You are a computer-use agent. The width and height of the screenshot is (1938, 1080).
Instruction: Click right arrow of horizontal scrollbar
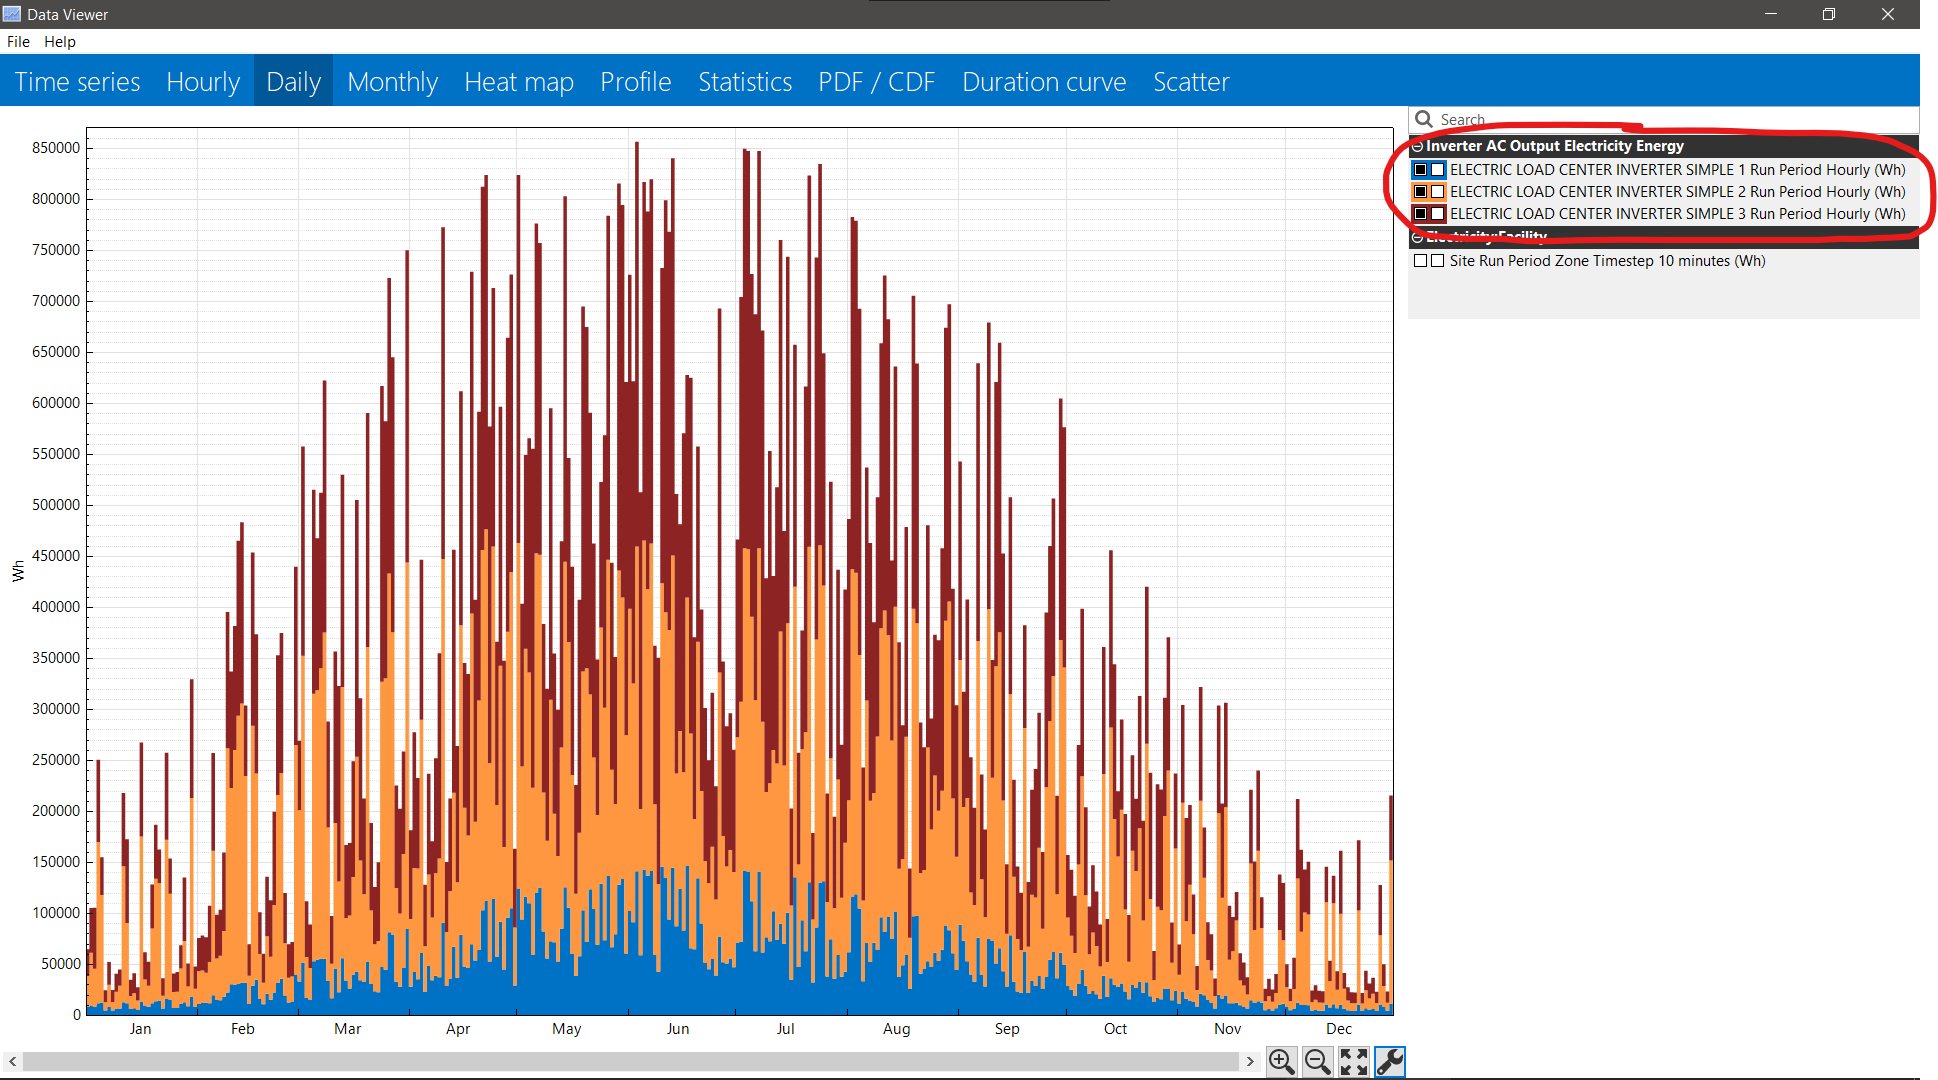(1250, 1061)
